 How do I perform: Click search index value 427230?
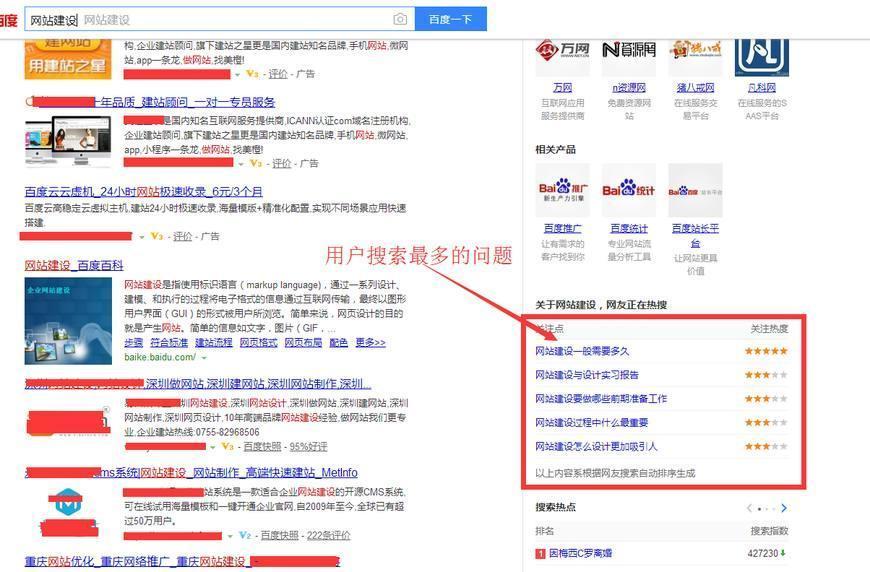point(763,553)
